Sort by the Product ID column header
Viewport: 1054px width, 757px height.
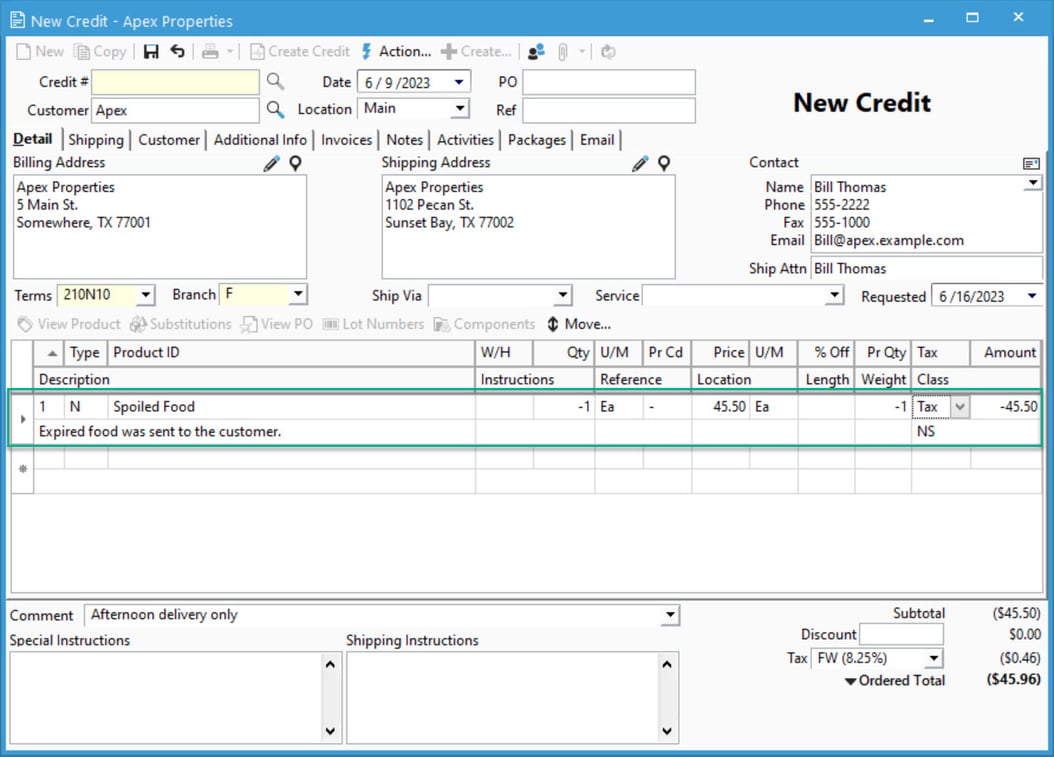pyautogui.click(x=291, y=353)
